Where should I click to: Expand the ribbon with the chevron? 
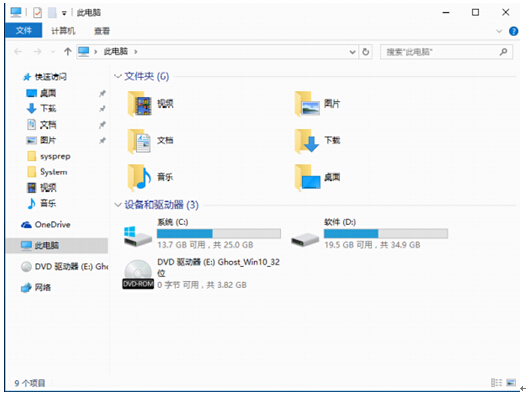point(499,31)
